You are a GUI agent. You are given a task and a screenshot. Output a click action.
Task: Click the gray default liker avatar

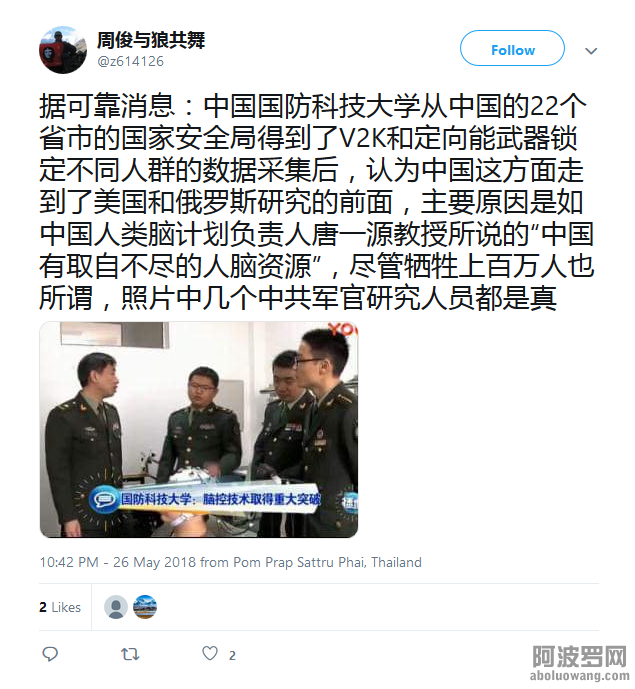click(x=116, y=607)
